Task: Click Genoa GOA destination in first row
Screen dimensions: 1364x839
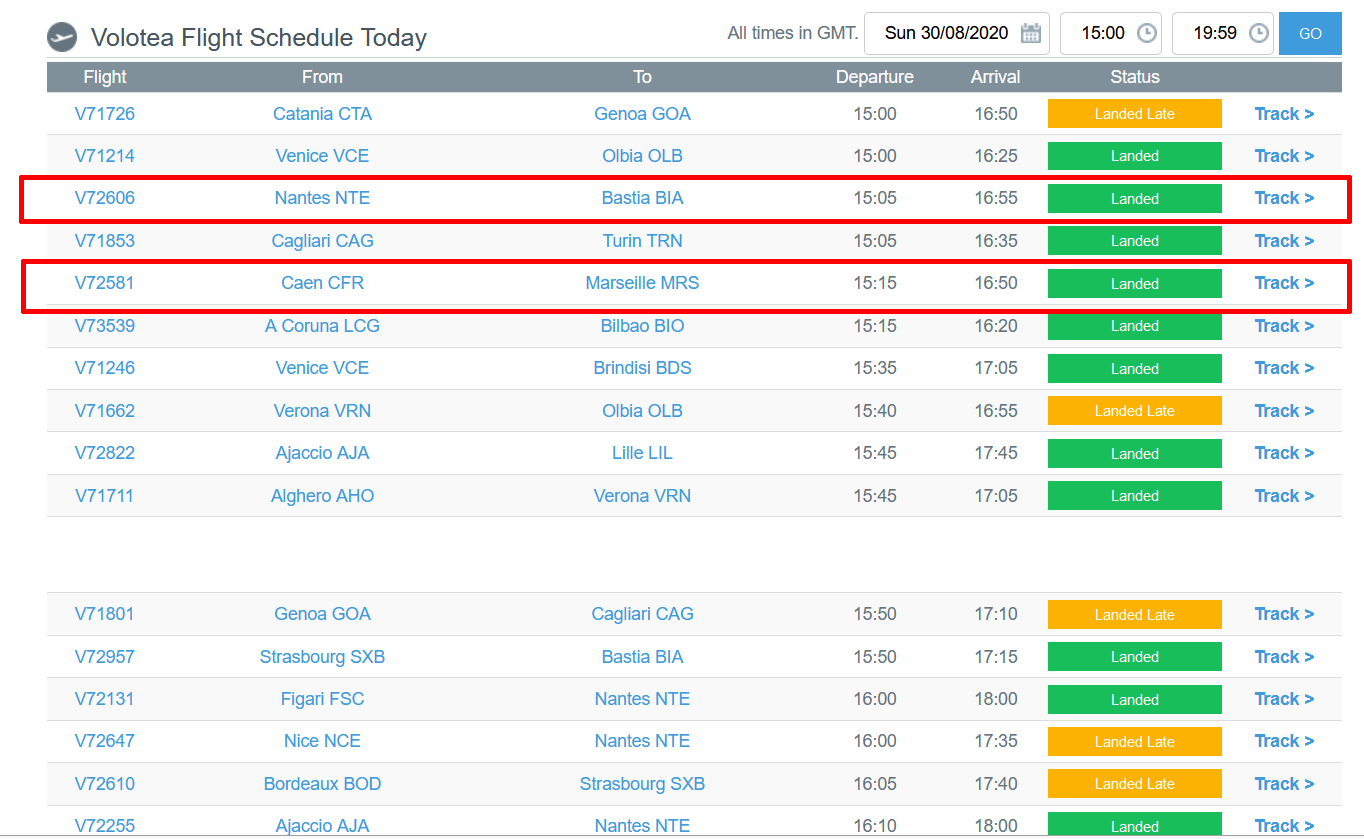Action: [642, 114]
